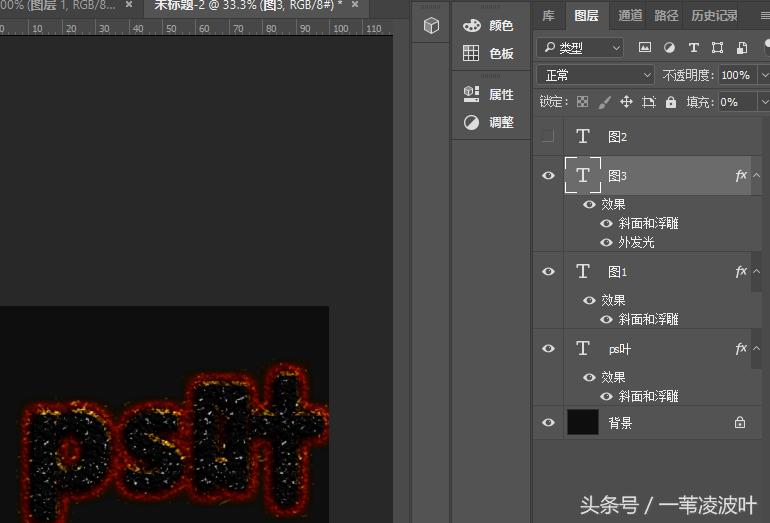
Task: Filter layers by pixel image icon
Action: pyautogui.click(x=645, y=47)
